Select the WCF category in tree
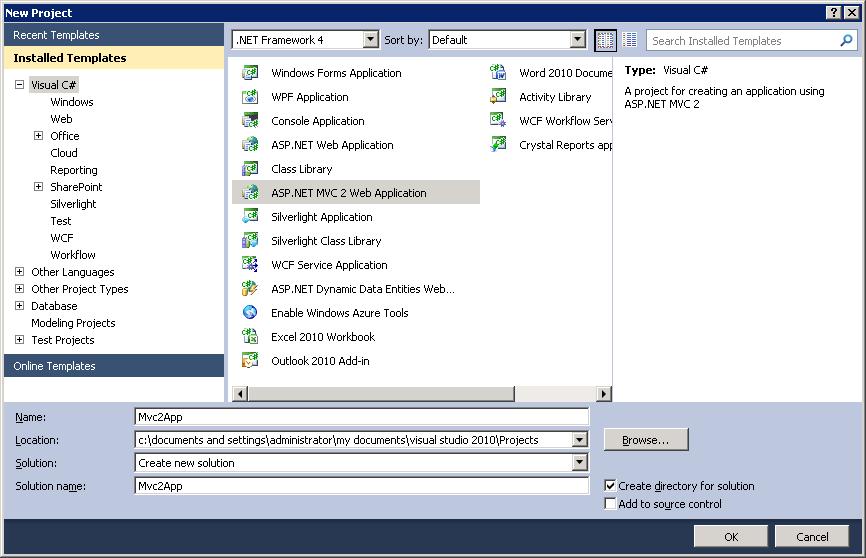This screenshot has width=866, height=558. 62,238
